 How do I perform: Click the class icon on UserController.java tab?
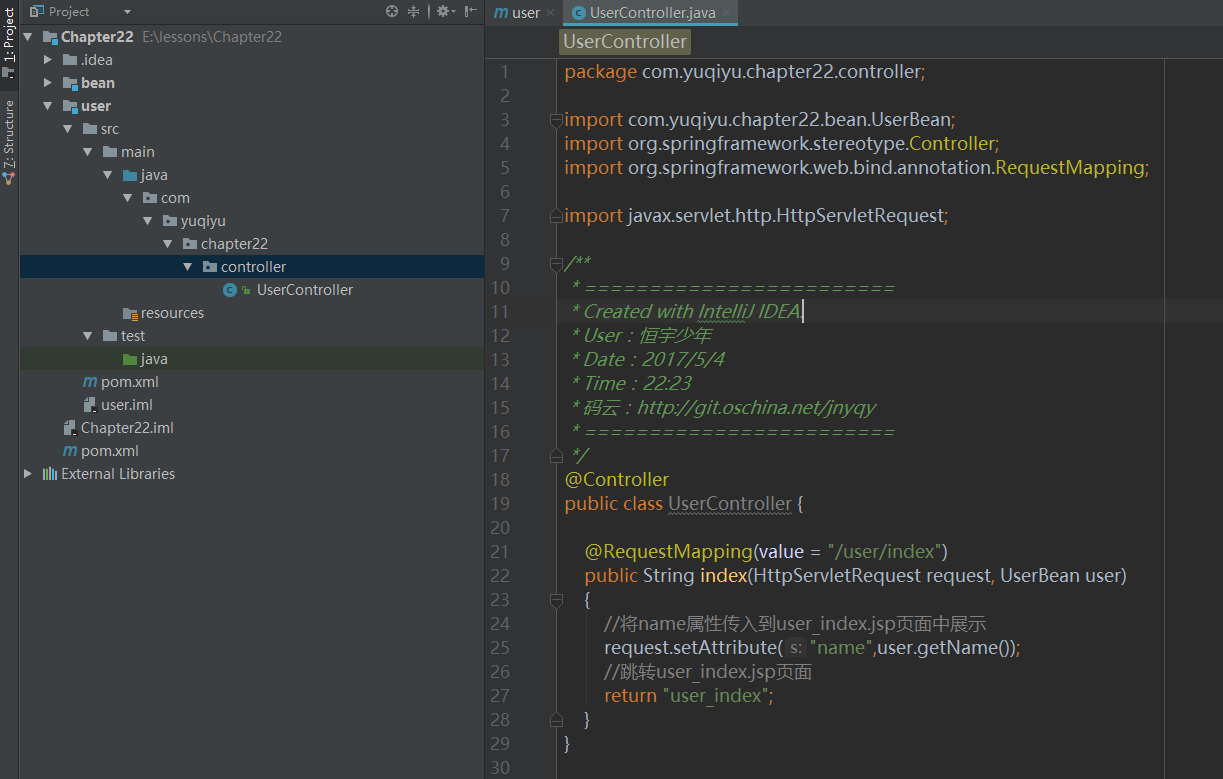[x=578, y=13]
